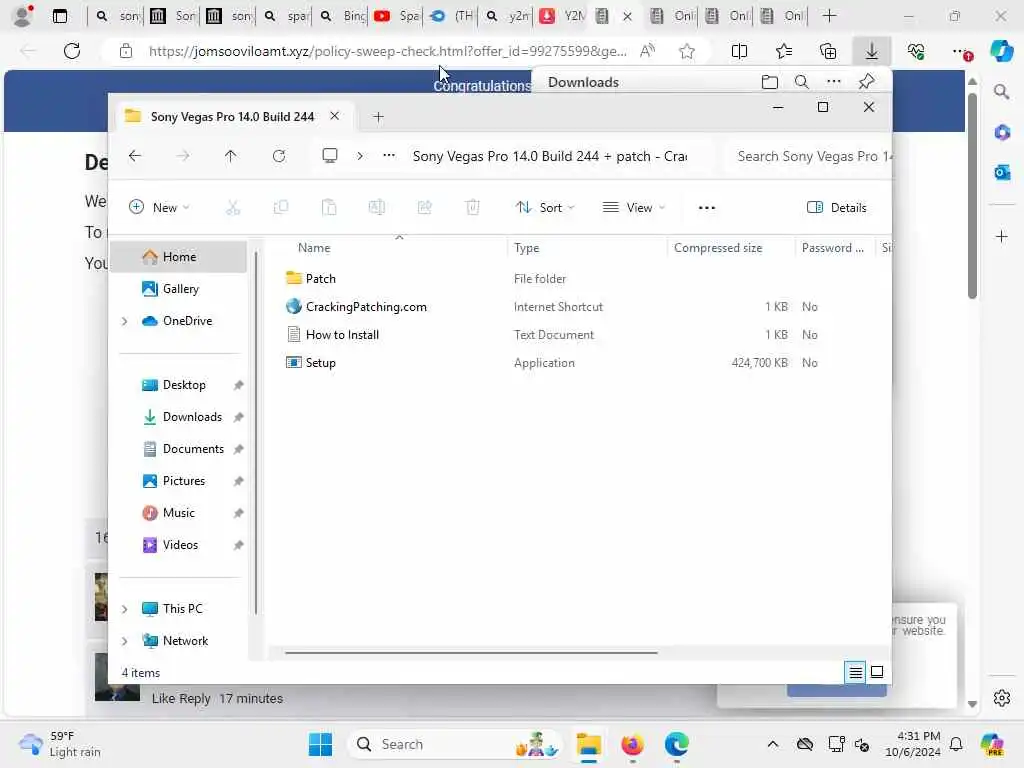Go back in File Explorer
1024x768 pixels.
[x=135, y=155]
